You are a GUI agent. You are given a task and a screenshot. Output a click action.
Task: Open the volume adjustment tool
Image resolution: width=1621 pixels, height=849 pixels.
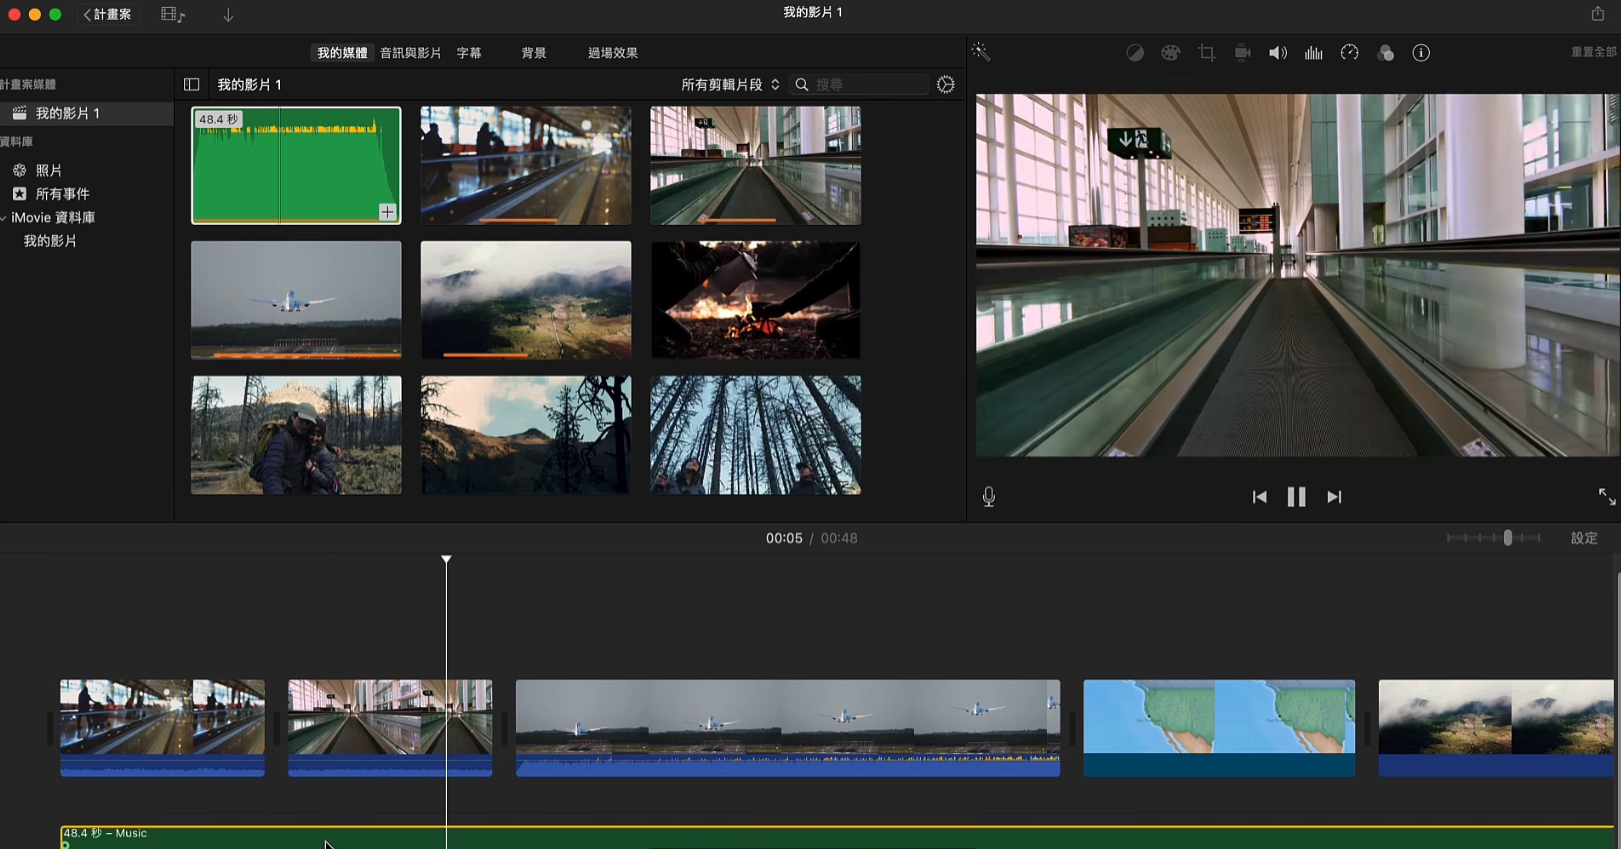(x=1278, y=53)
